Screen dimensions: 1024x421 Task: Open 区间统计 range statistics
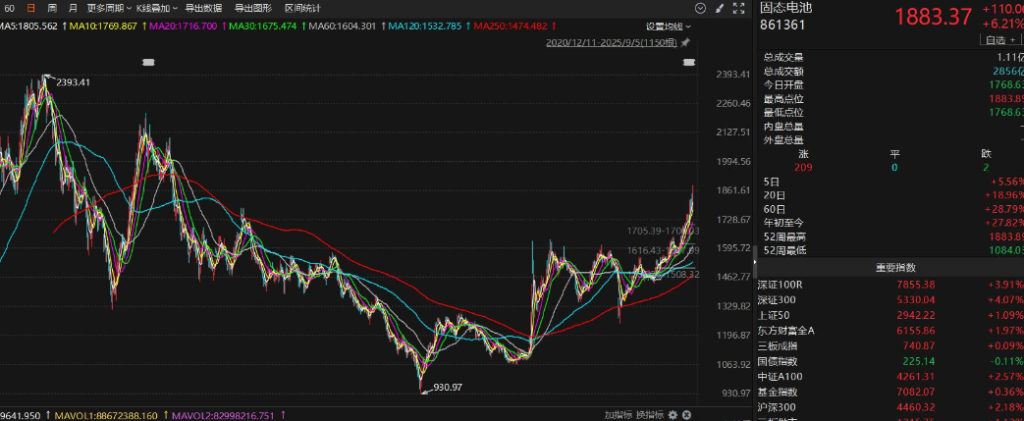[302, 8]
